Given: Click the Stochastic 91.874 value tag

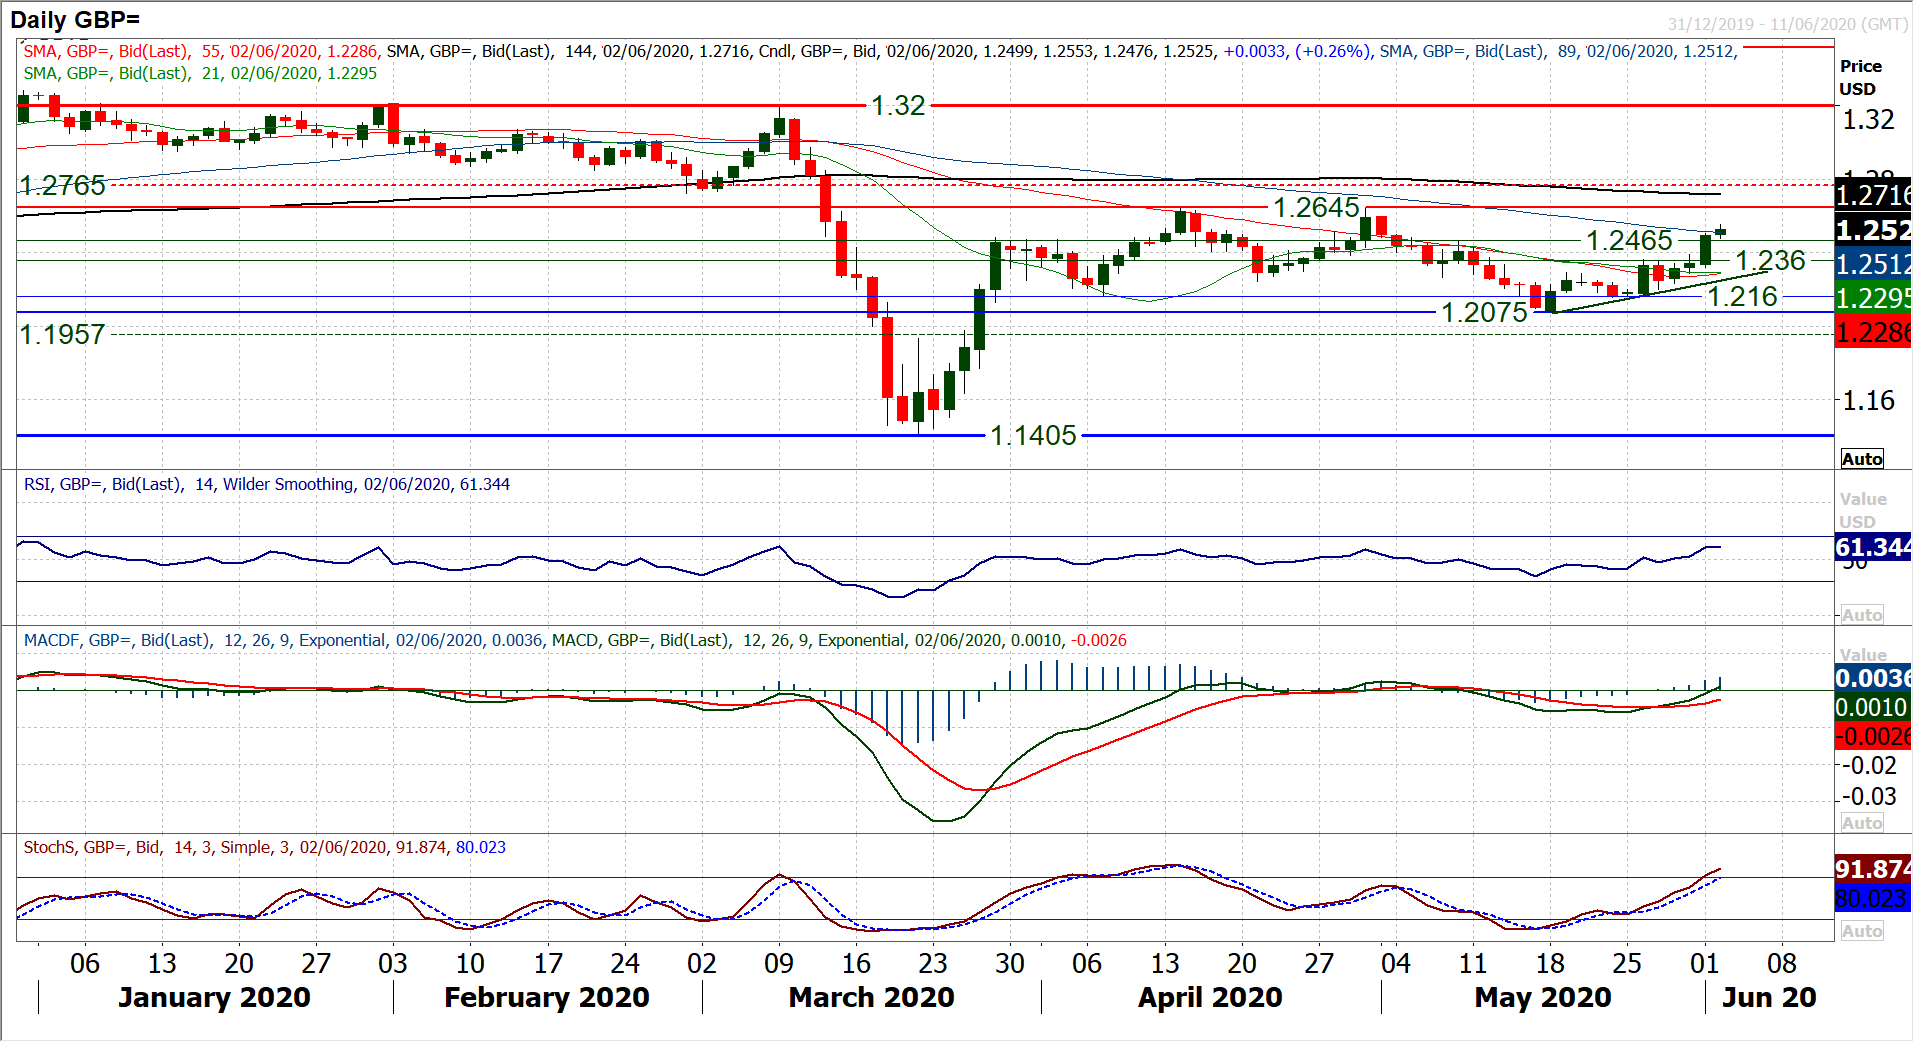Looking at the screenshot, I should pyautogui.click(x=1872, y=868).
